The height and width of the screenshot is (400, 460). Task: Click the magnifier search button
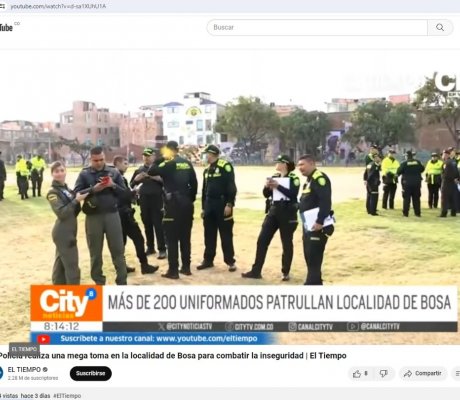point(440,27)
